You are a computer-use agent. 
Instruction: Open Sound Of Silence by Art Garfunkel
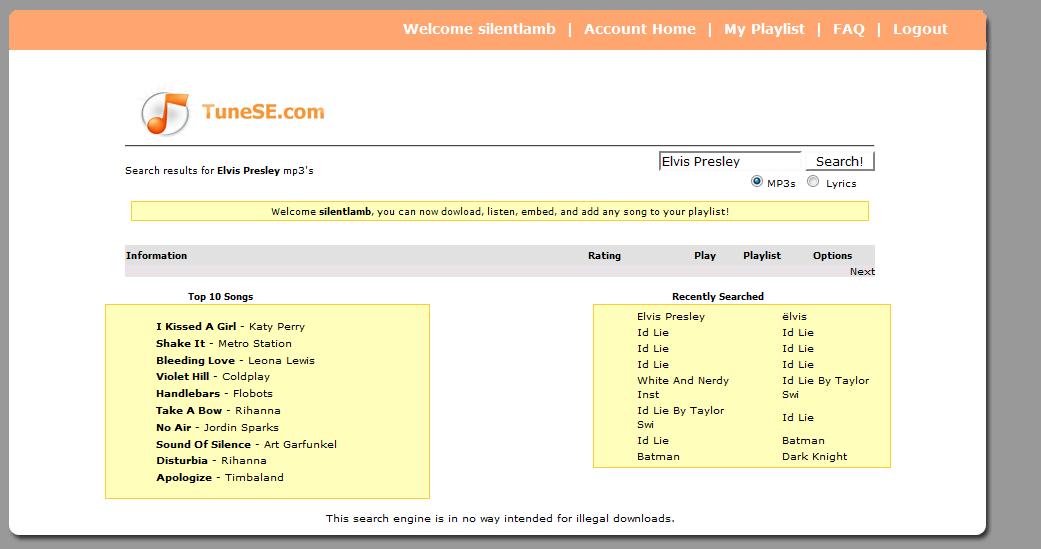[x=246, y=444]
